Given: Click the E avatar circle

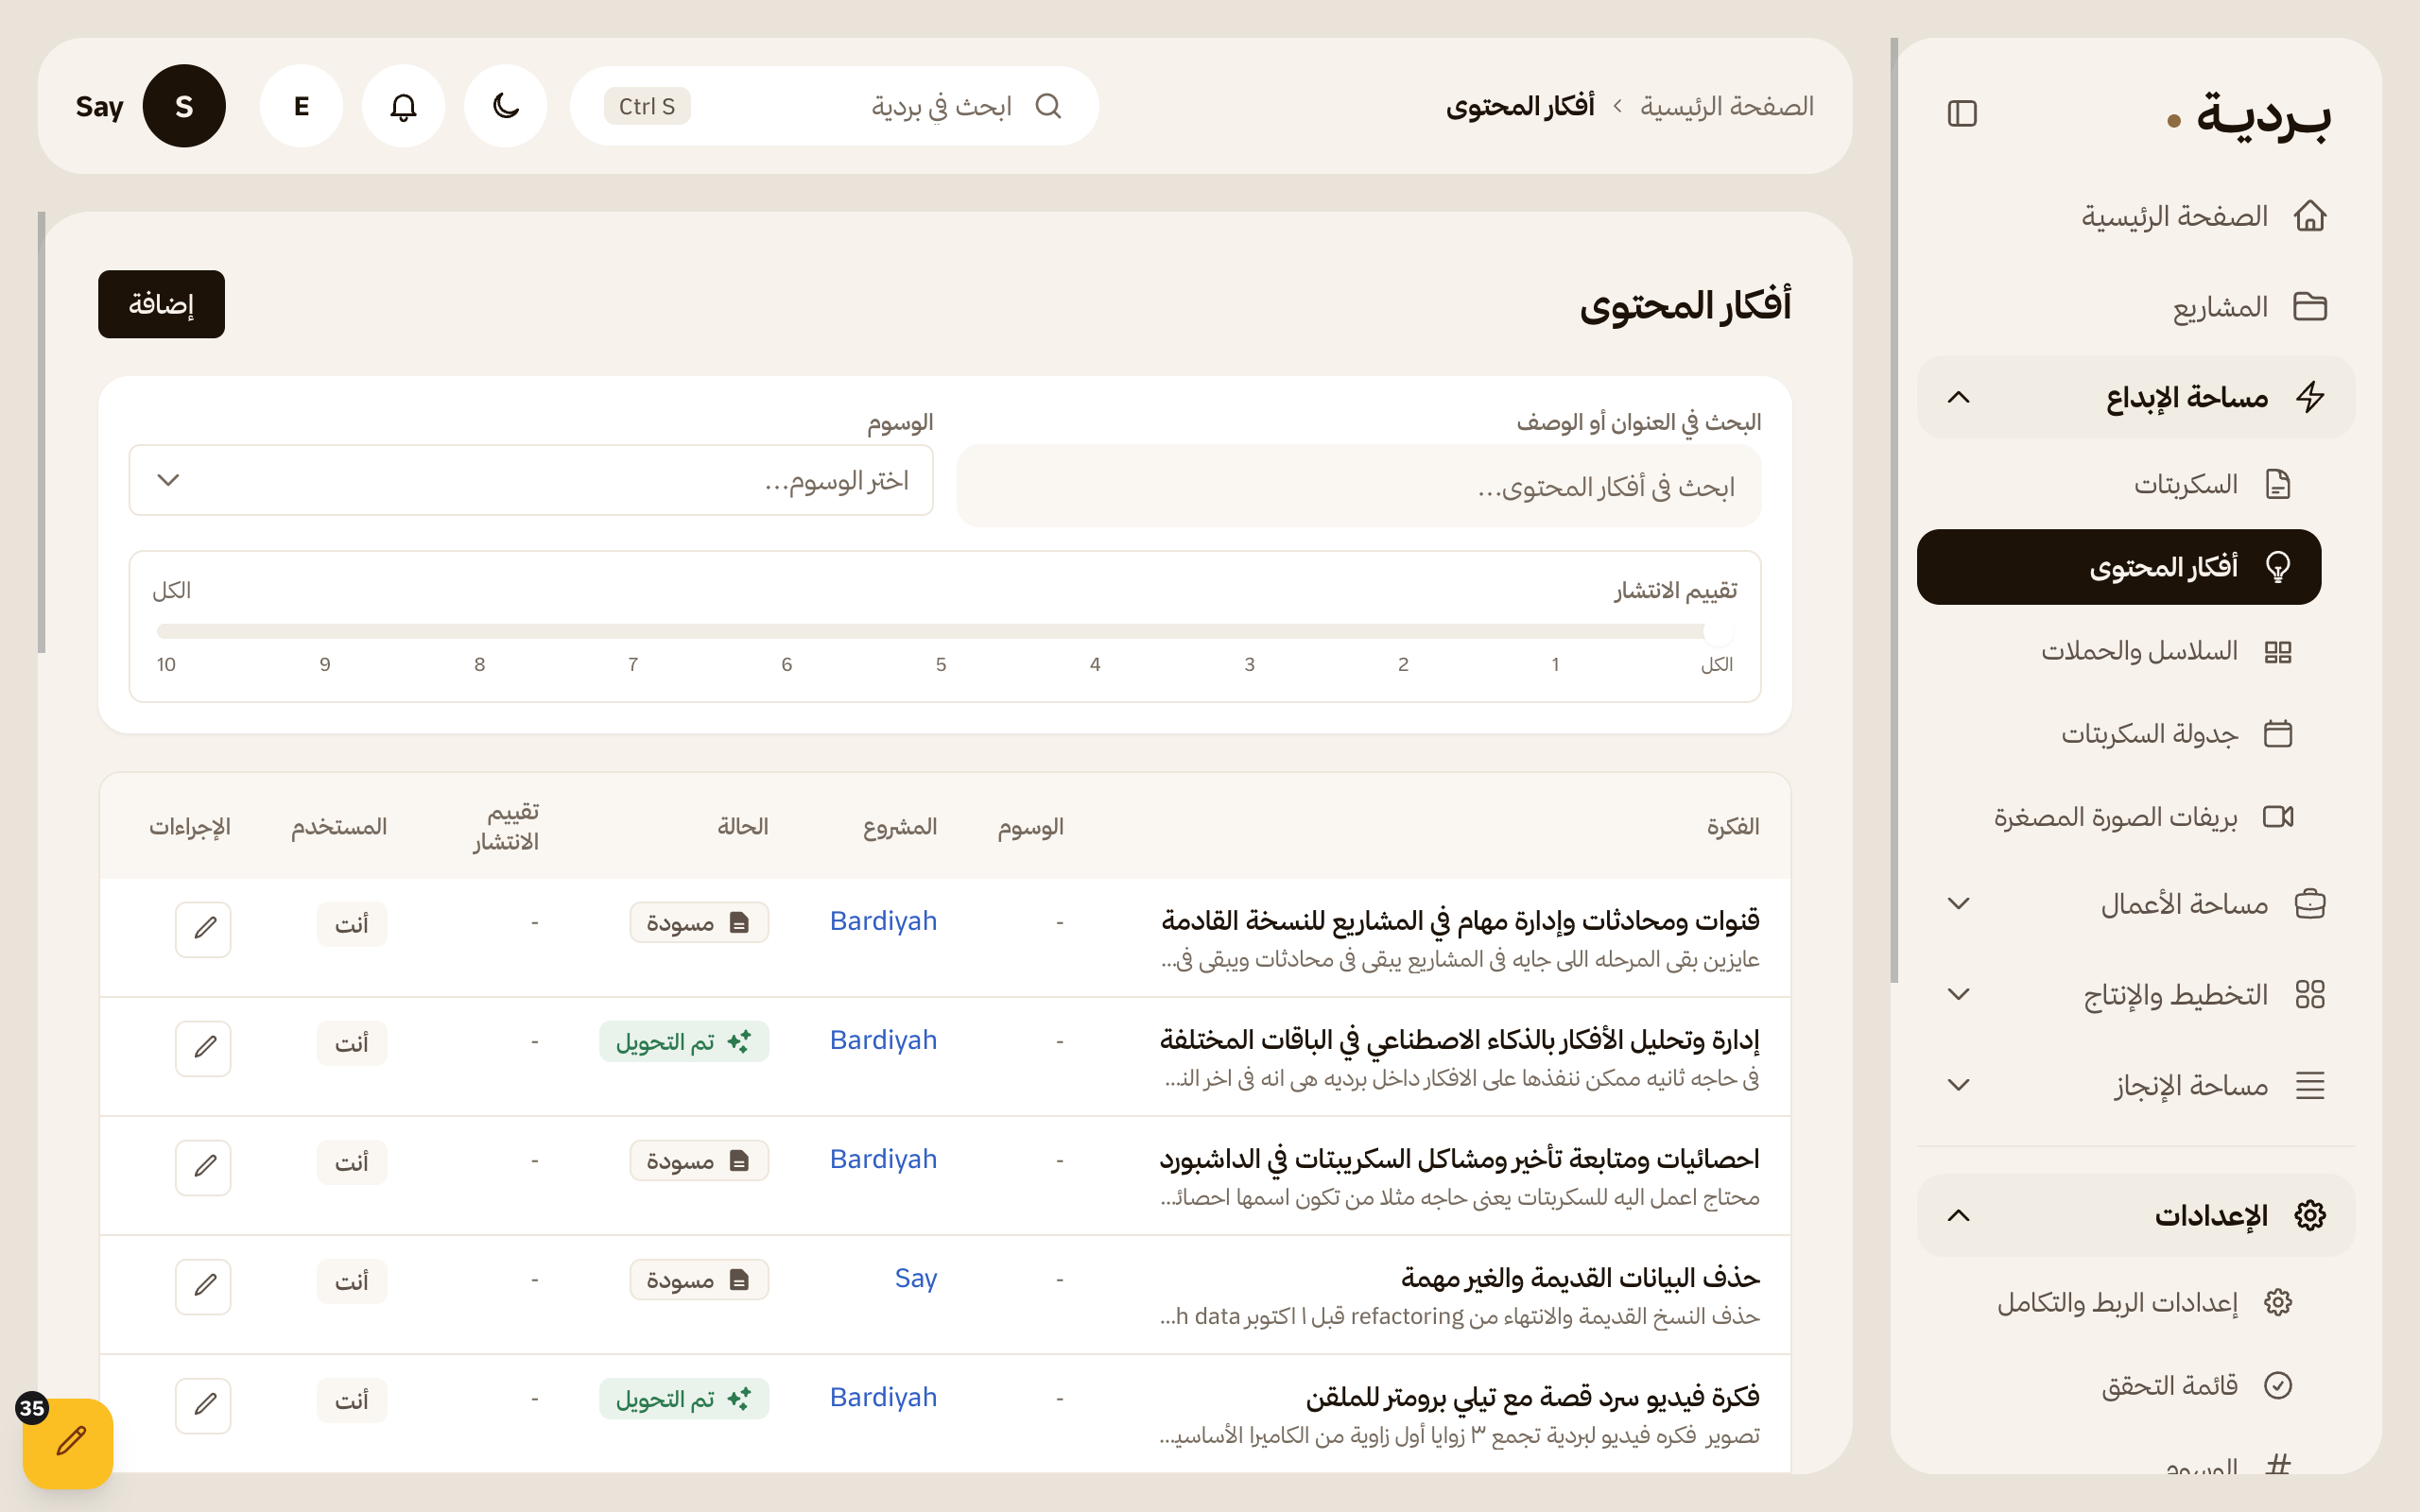Looking at the screenshot, I should tap(301, 106).
